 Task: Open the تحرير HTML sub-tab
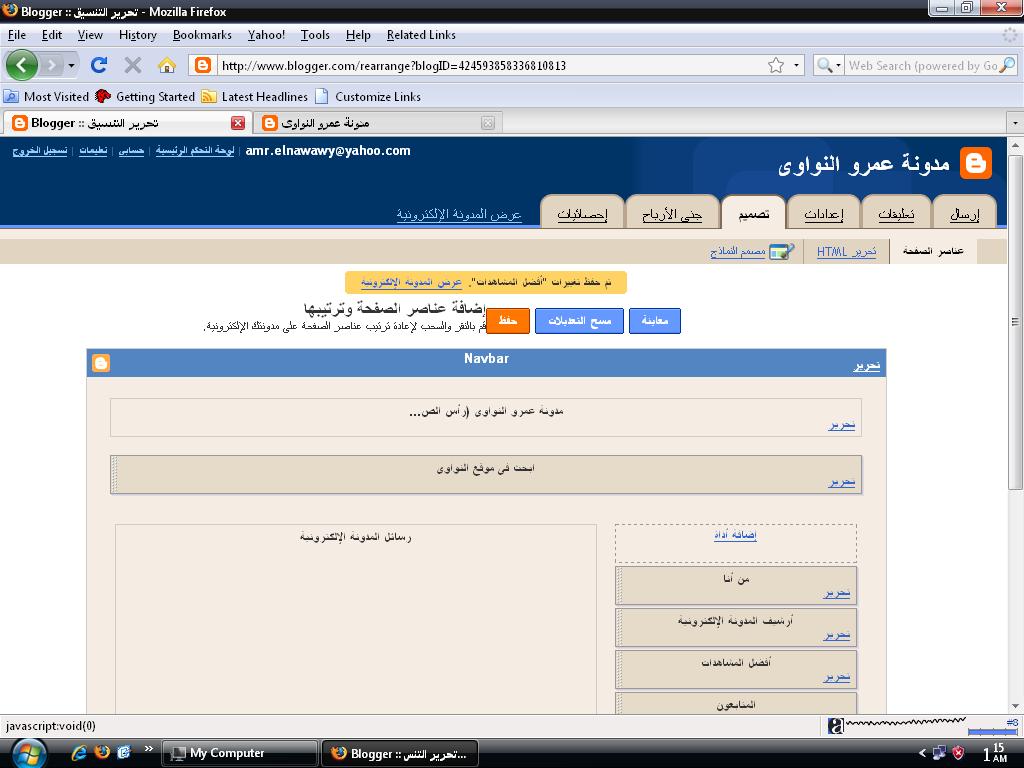pos(846,251)
